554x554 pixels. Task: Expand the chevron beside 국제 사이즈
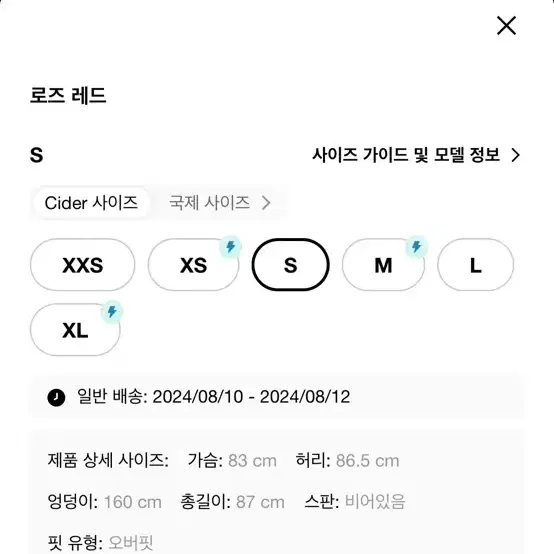pos(266,203)
